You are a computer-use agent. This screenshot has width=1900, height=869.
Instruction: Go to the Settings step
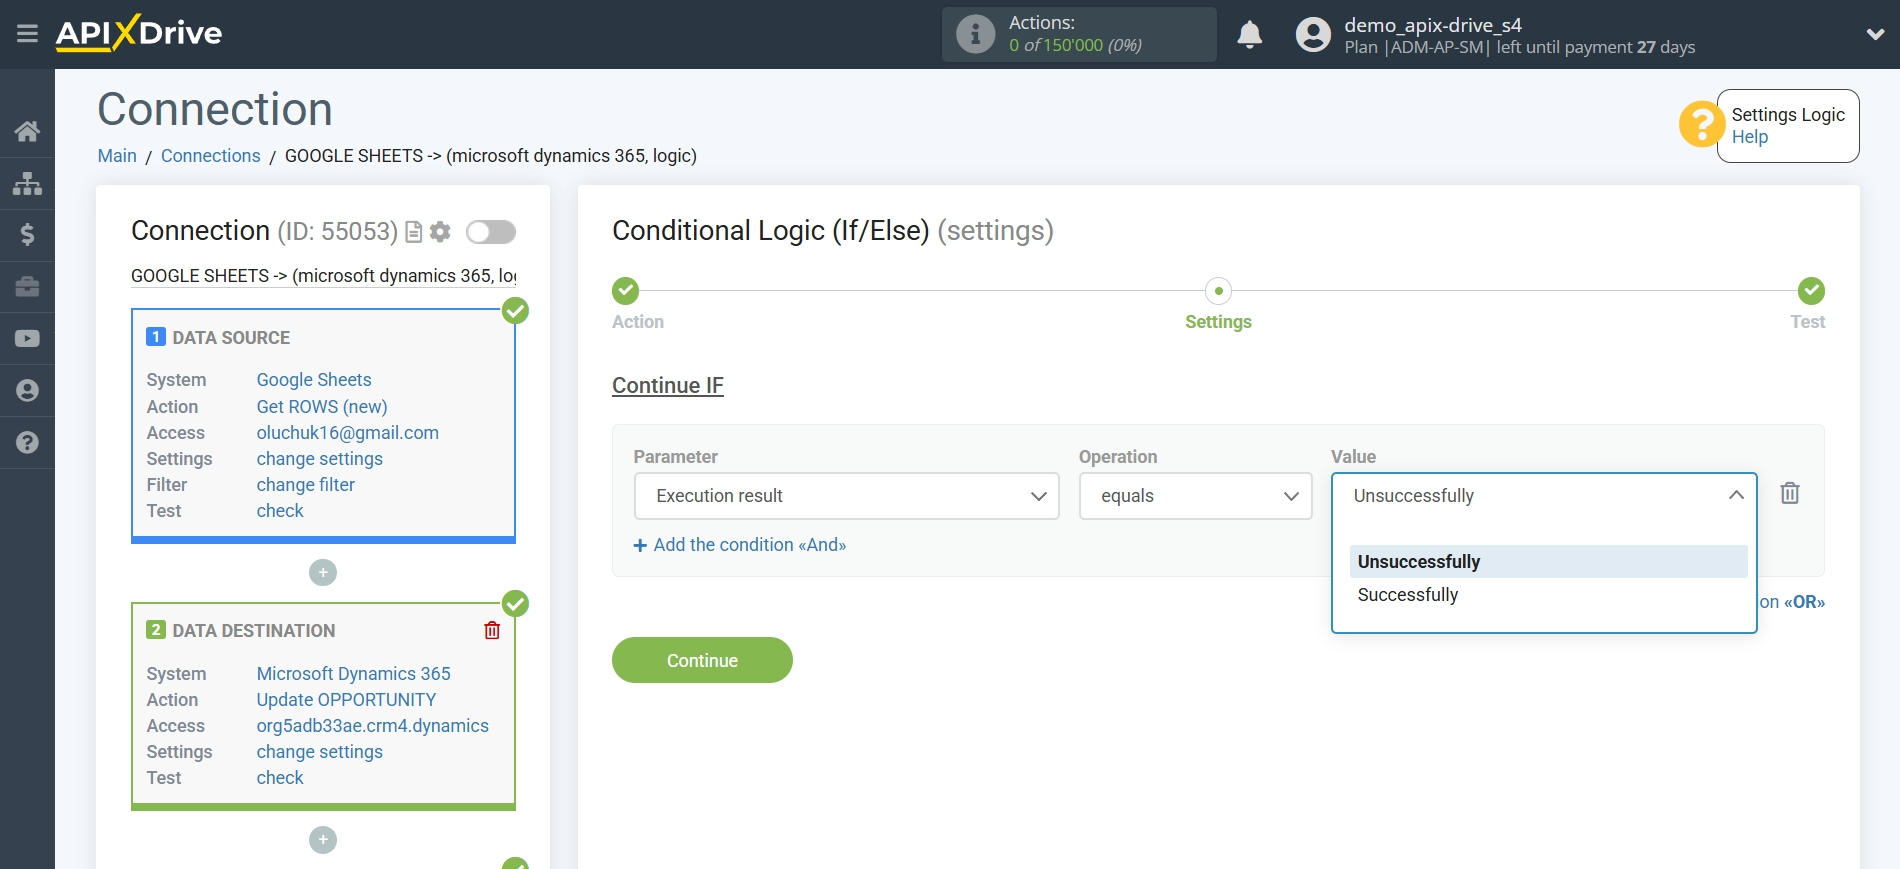click(x=1218, y=291)
